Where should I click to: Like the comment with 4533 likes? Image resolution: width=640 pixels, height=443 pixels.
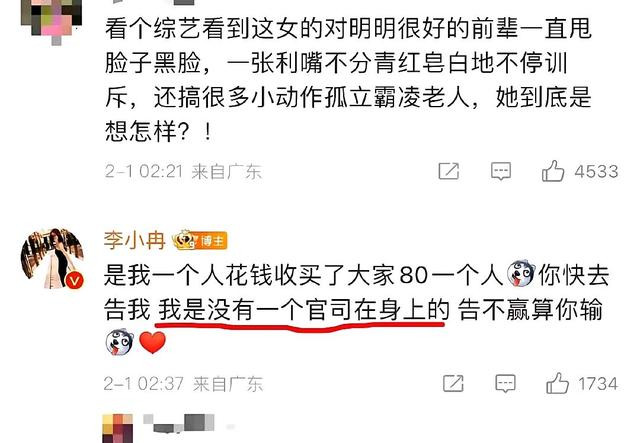(553, 171)
